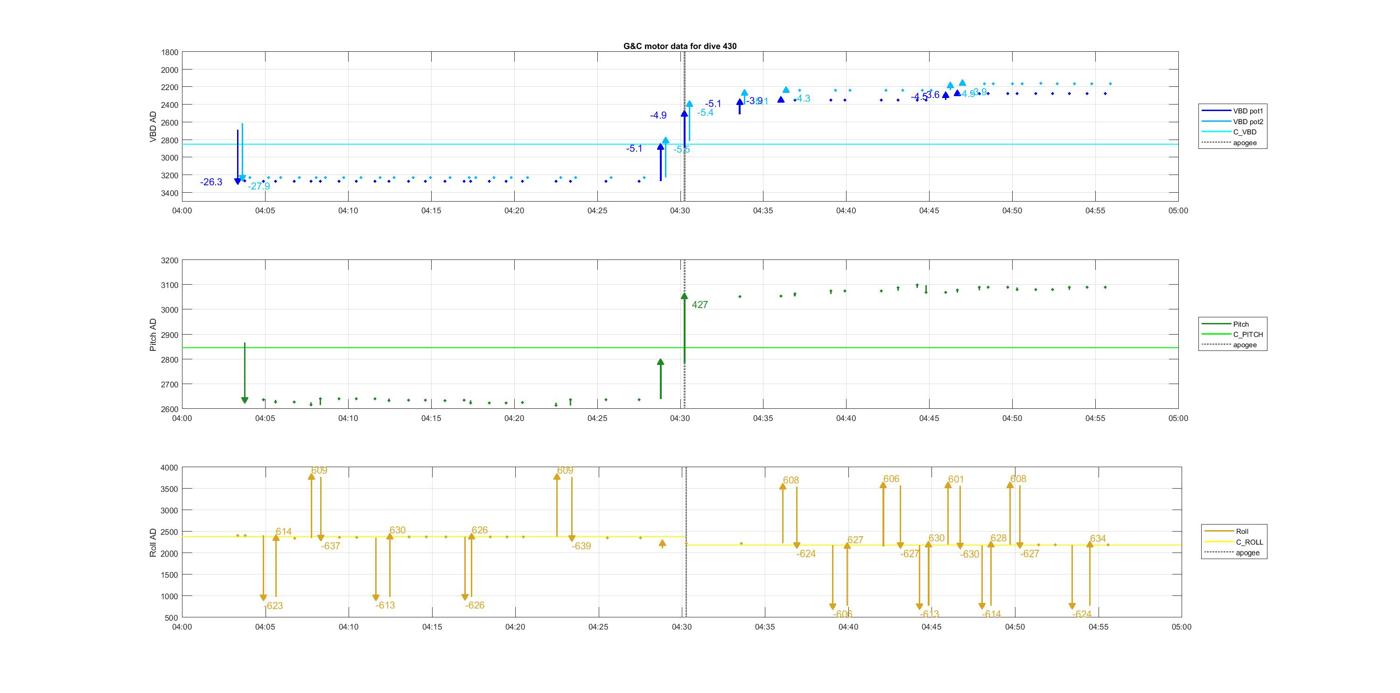Click the "627" roll data label
This screenshot has width=1400, height=693.
point(855,540)
